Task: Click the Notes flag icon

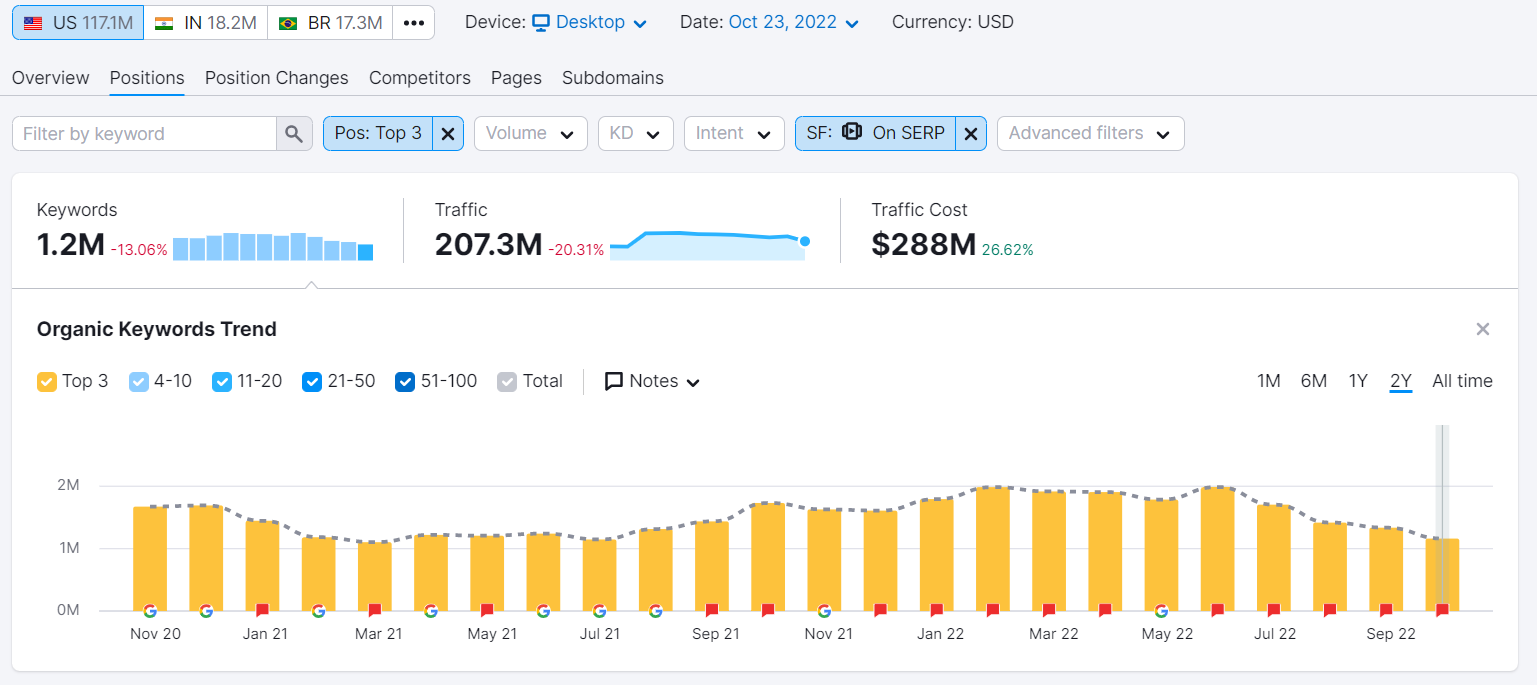Action: click(614, 381)
